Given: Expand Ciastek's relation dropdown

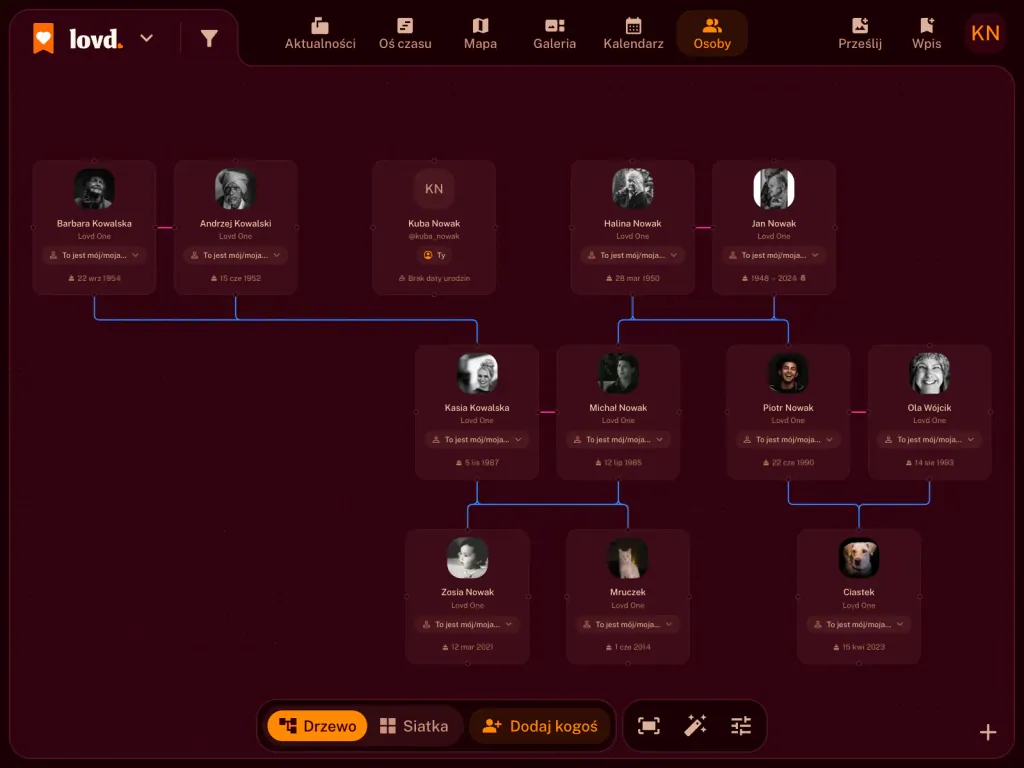Looking at the screenshot, I should pos(859,624).
